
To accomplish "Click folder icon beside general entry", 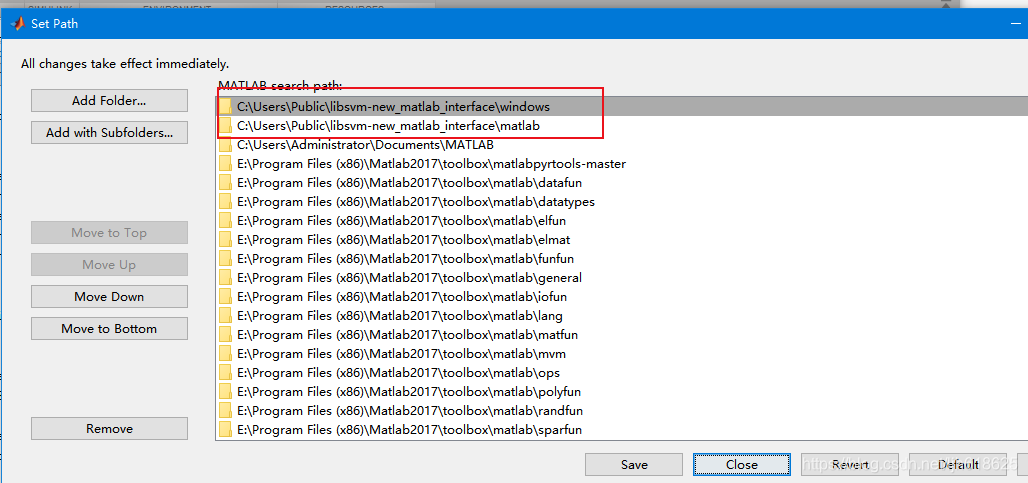I will [226, 277].
